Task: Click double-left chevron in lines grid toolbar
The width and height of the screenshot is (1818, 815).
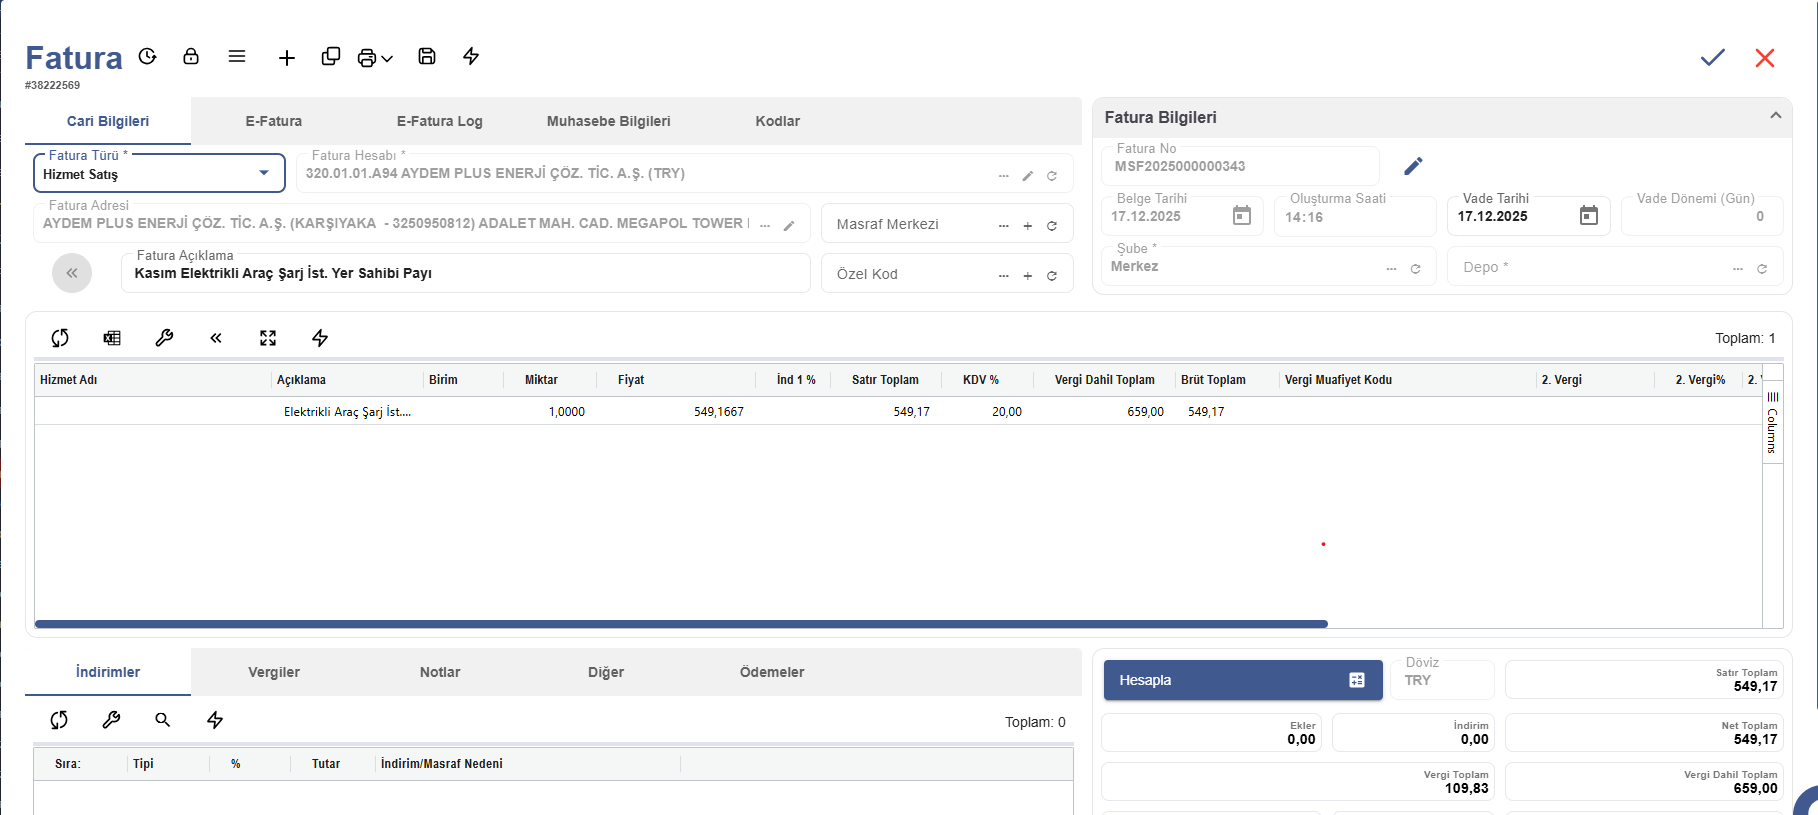Action: tap(216, 338)
